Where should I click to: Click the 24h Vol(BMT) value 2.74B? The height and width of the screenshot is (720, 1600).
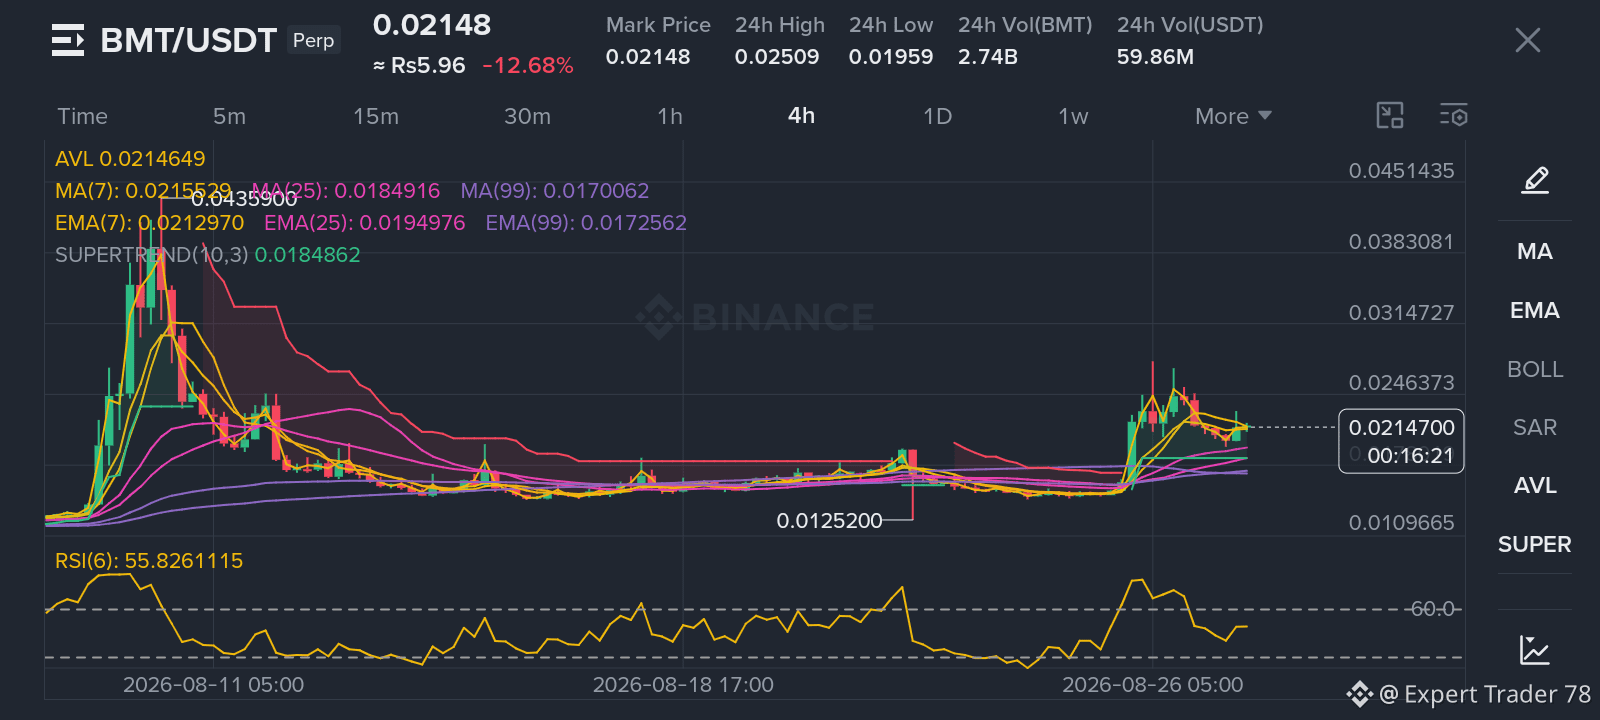988,57
